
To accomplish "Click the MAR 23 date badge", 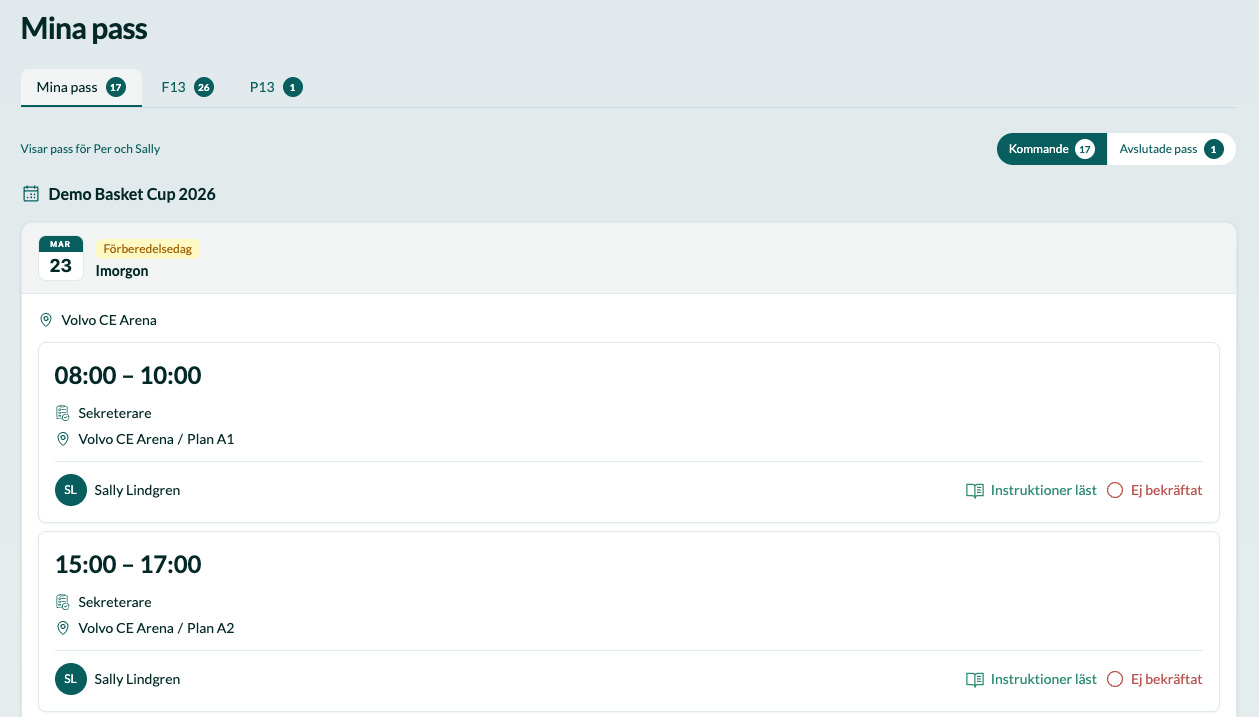I will coord(61,258).
